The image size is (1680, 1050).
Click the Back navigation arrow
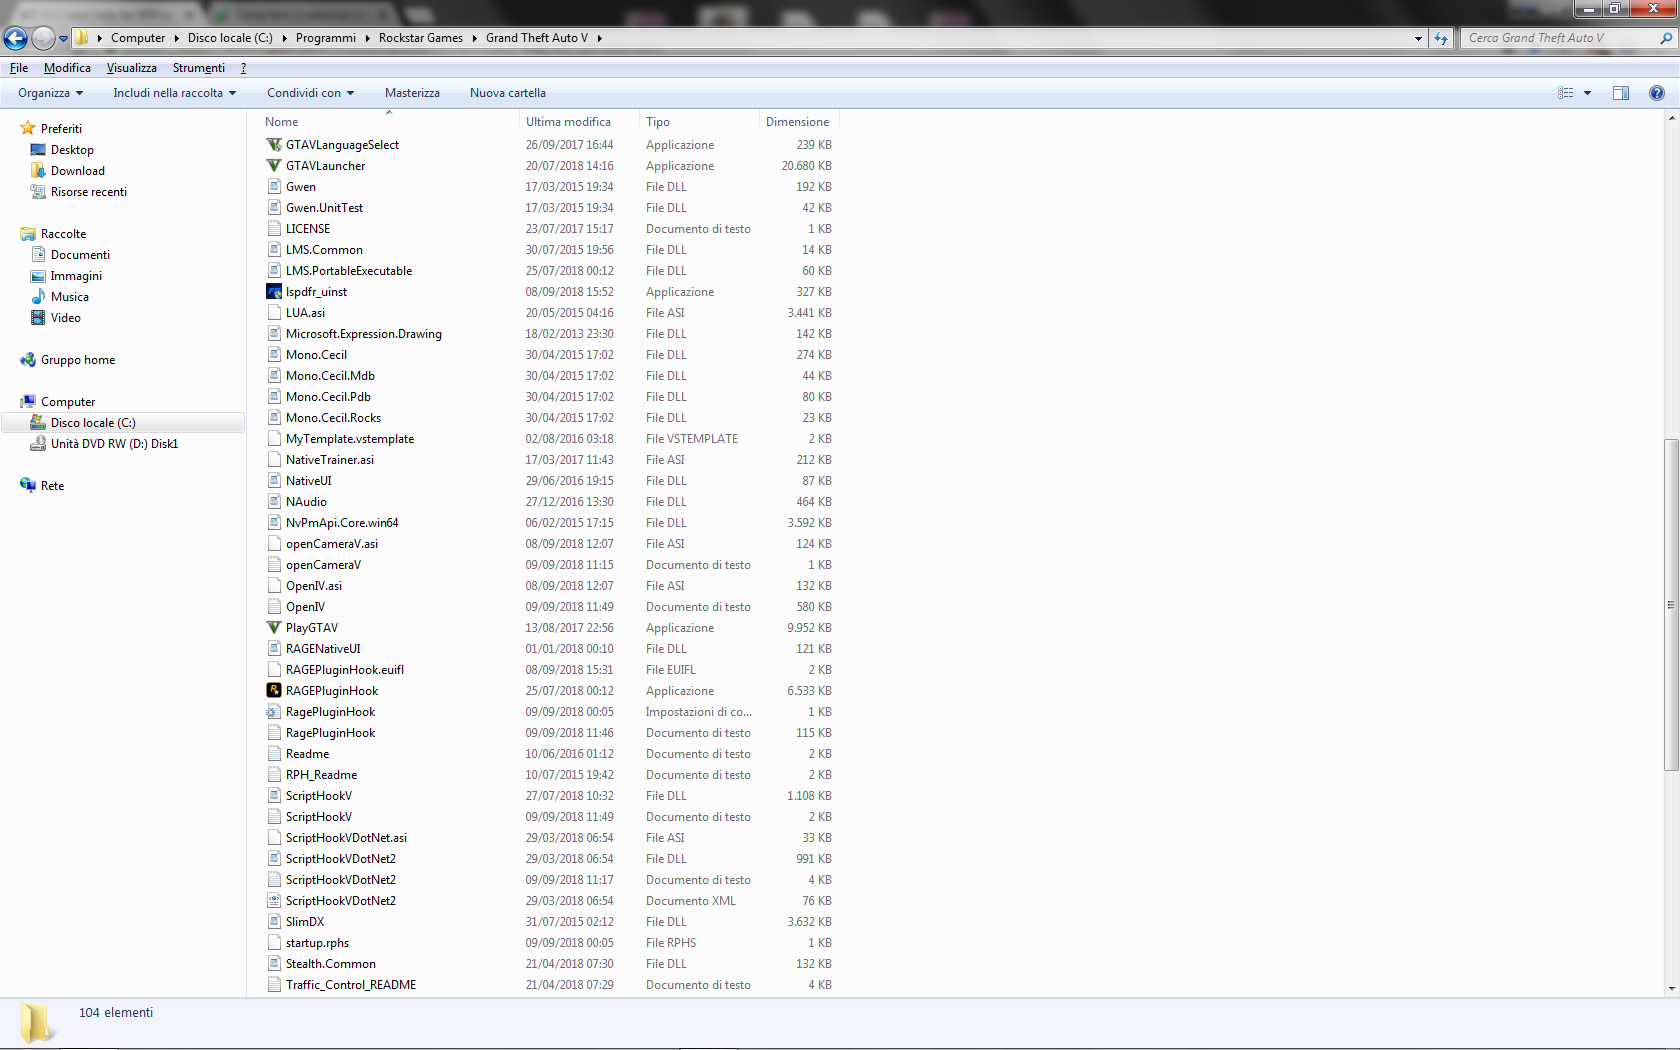point(15,38)
